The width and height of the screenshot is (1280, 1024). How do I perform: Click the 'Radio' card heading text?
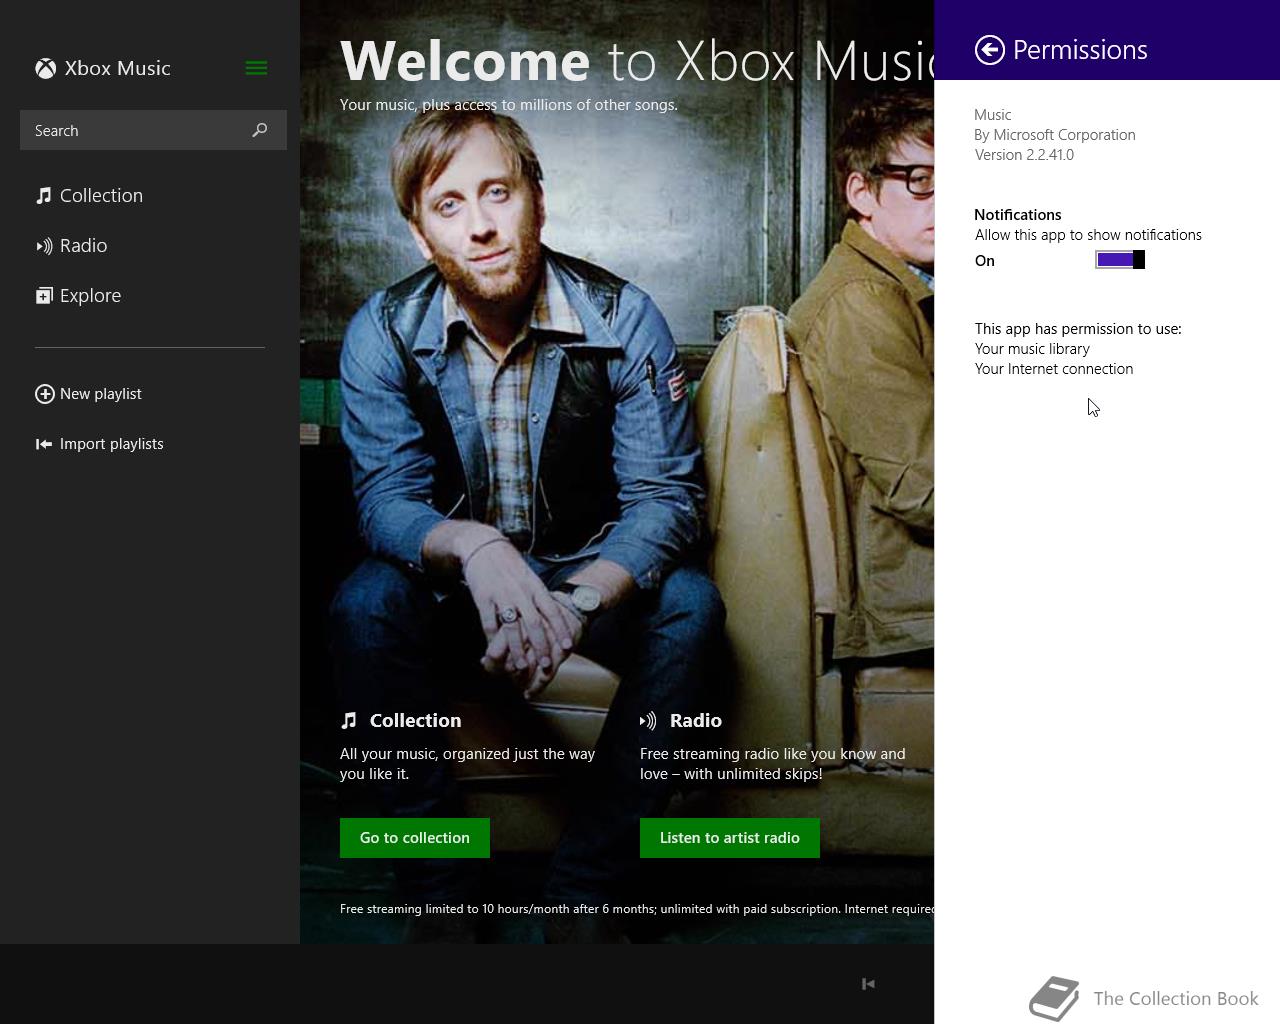coord(696,720)
